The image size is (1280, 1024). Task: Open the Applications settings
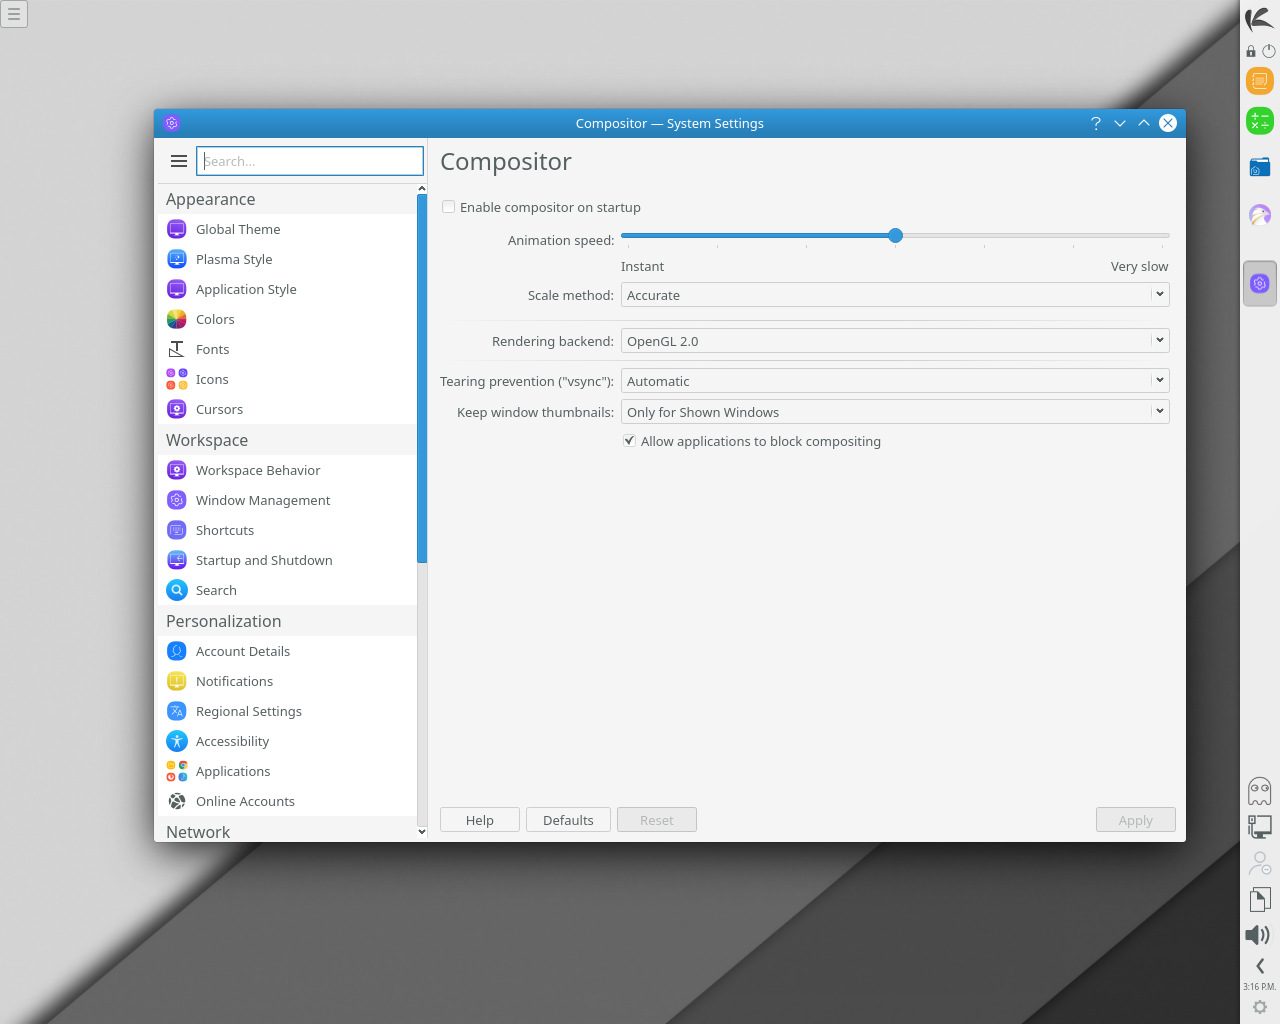click(x=286, y=771)
